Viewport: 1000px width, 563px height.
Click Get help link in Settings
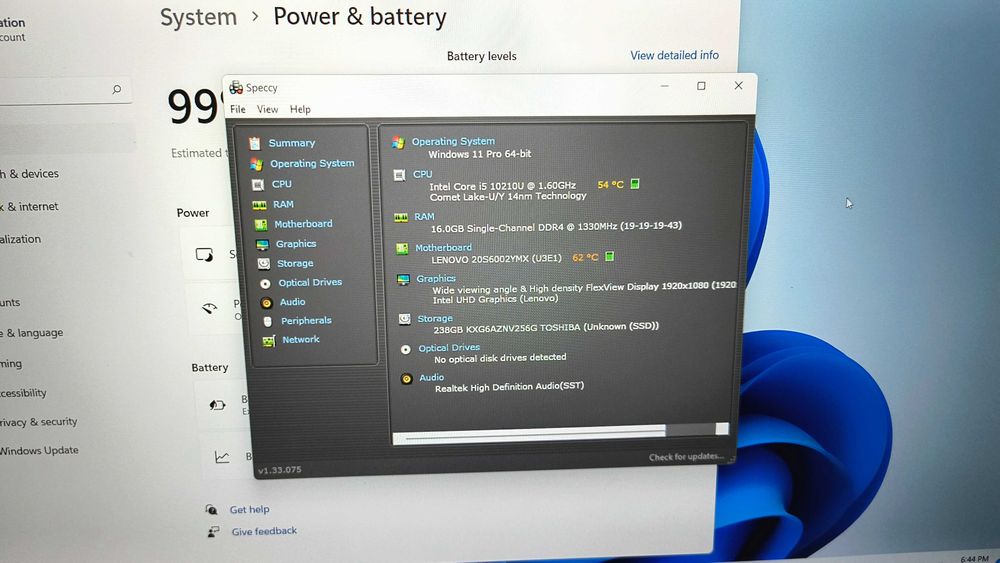pos(249,509)
